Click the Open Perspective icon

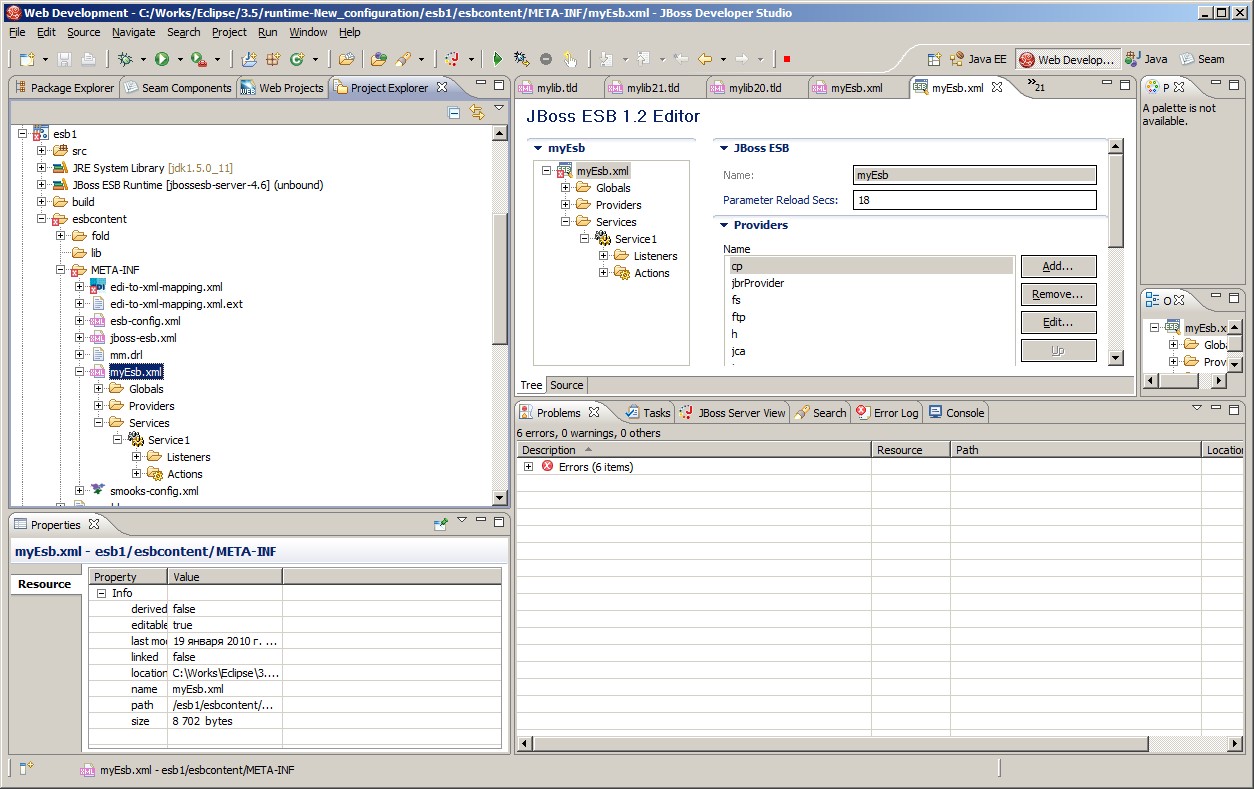click(x=934, y=59)
